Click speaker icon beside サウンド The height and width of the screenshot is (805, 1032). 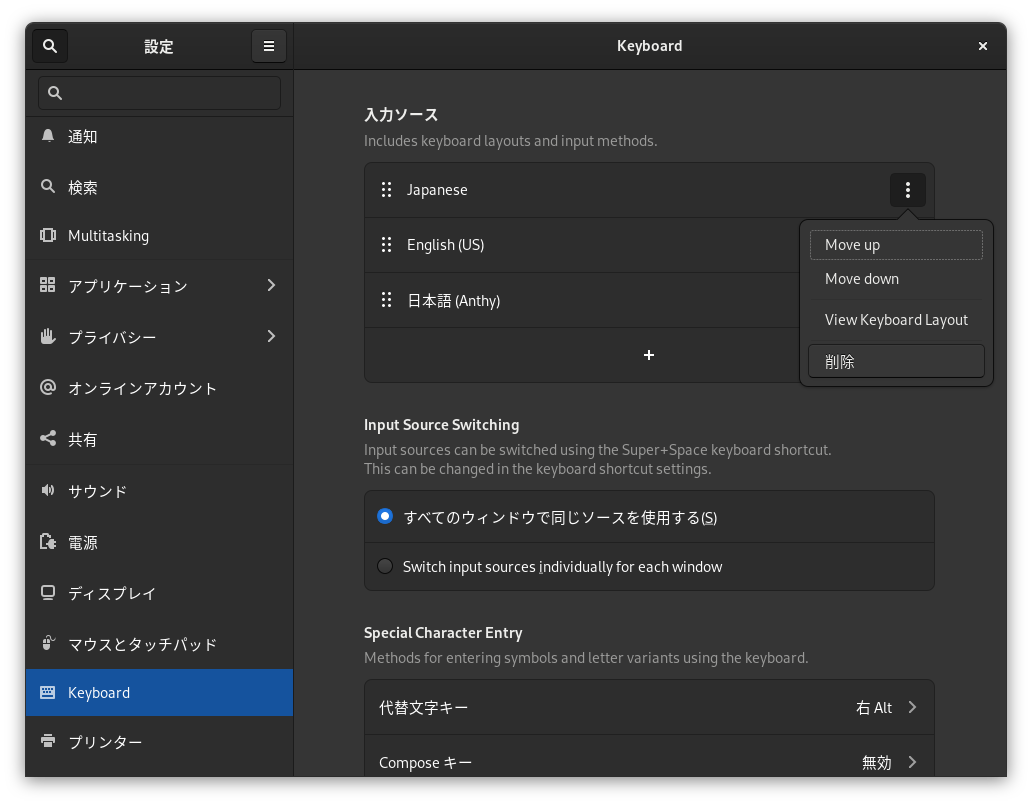[47, 490]
